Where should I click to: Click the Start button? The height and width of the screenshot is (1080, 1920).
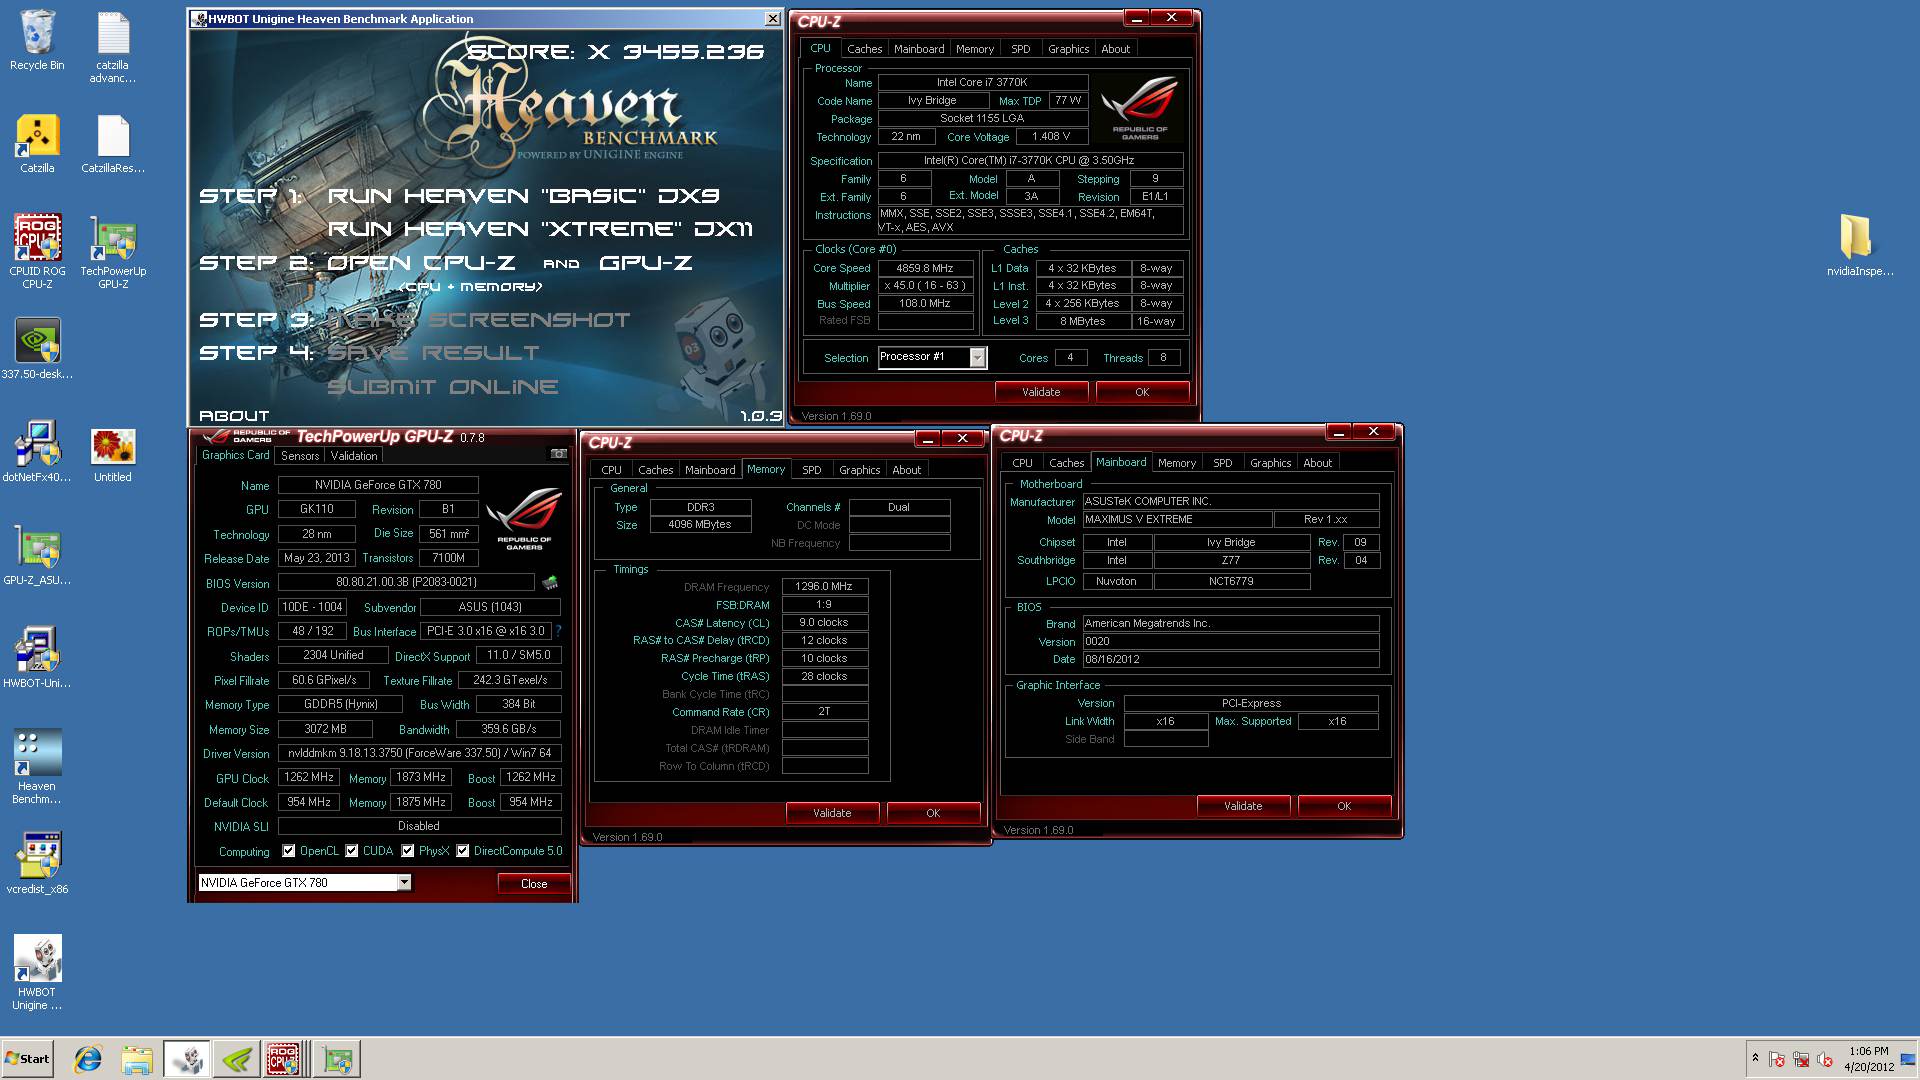coord(28,1059)
